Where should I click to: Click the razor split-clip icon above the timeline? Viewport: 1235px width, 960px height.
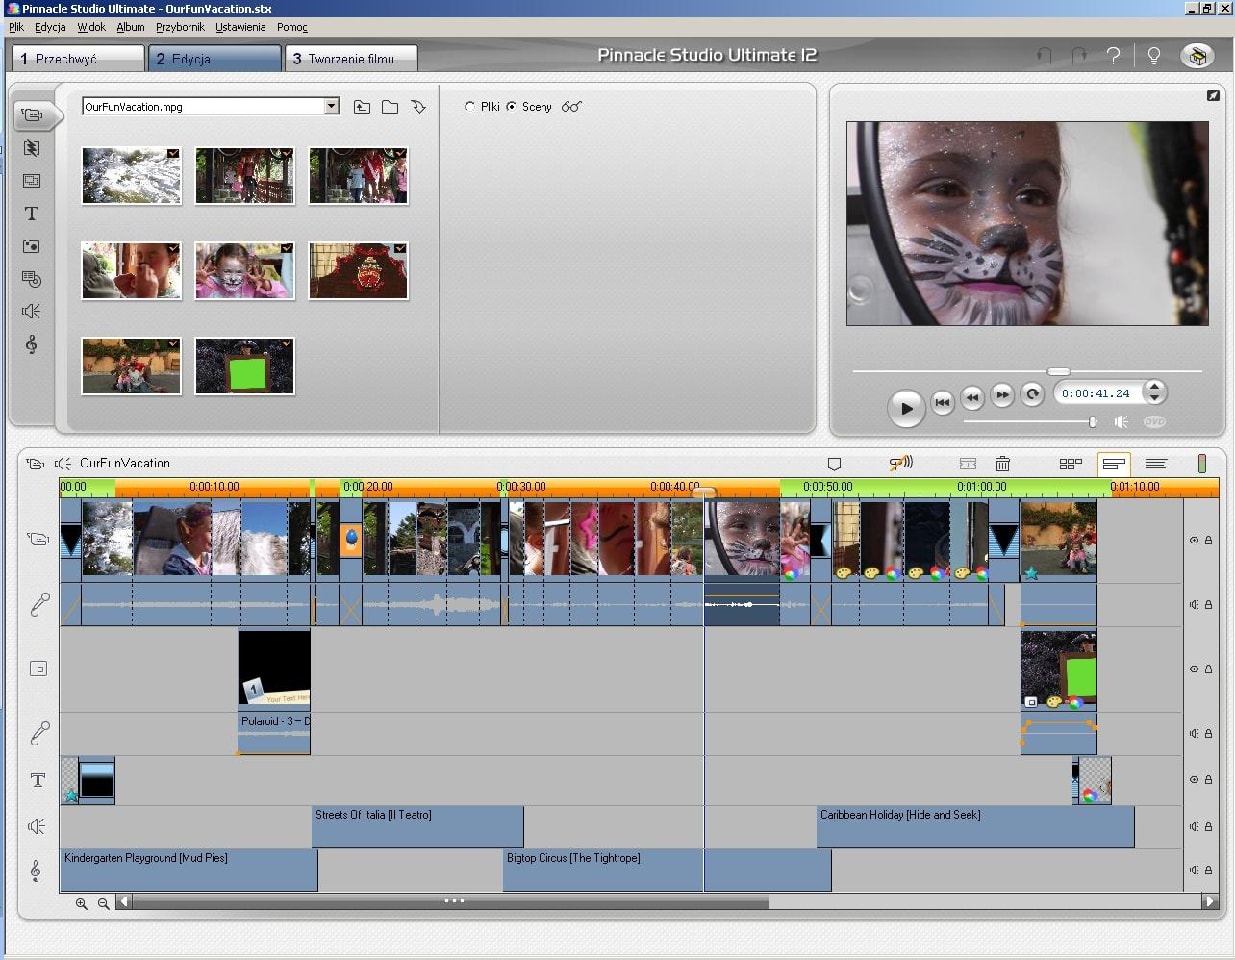[x=967, y=464]
